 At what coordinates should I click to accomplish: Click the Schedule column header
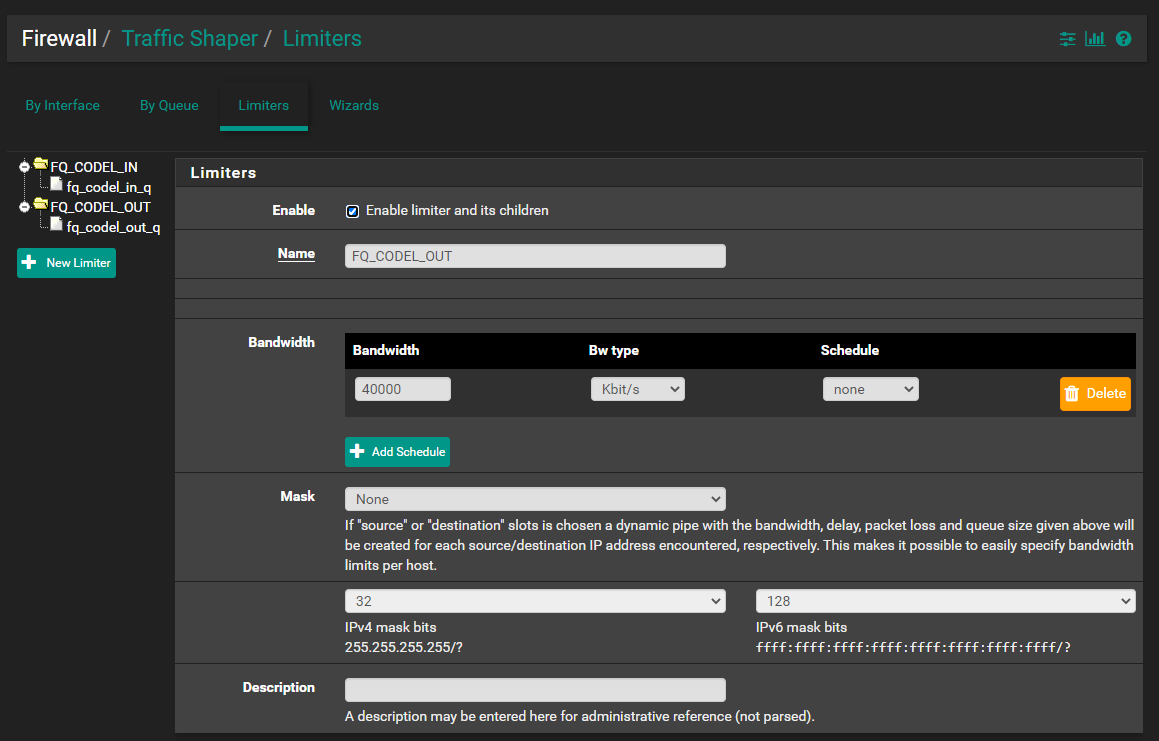[850, 351]
